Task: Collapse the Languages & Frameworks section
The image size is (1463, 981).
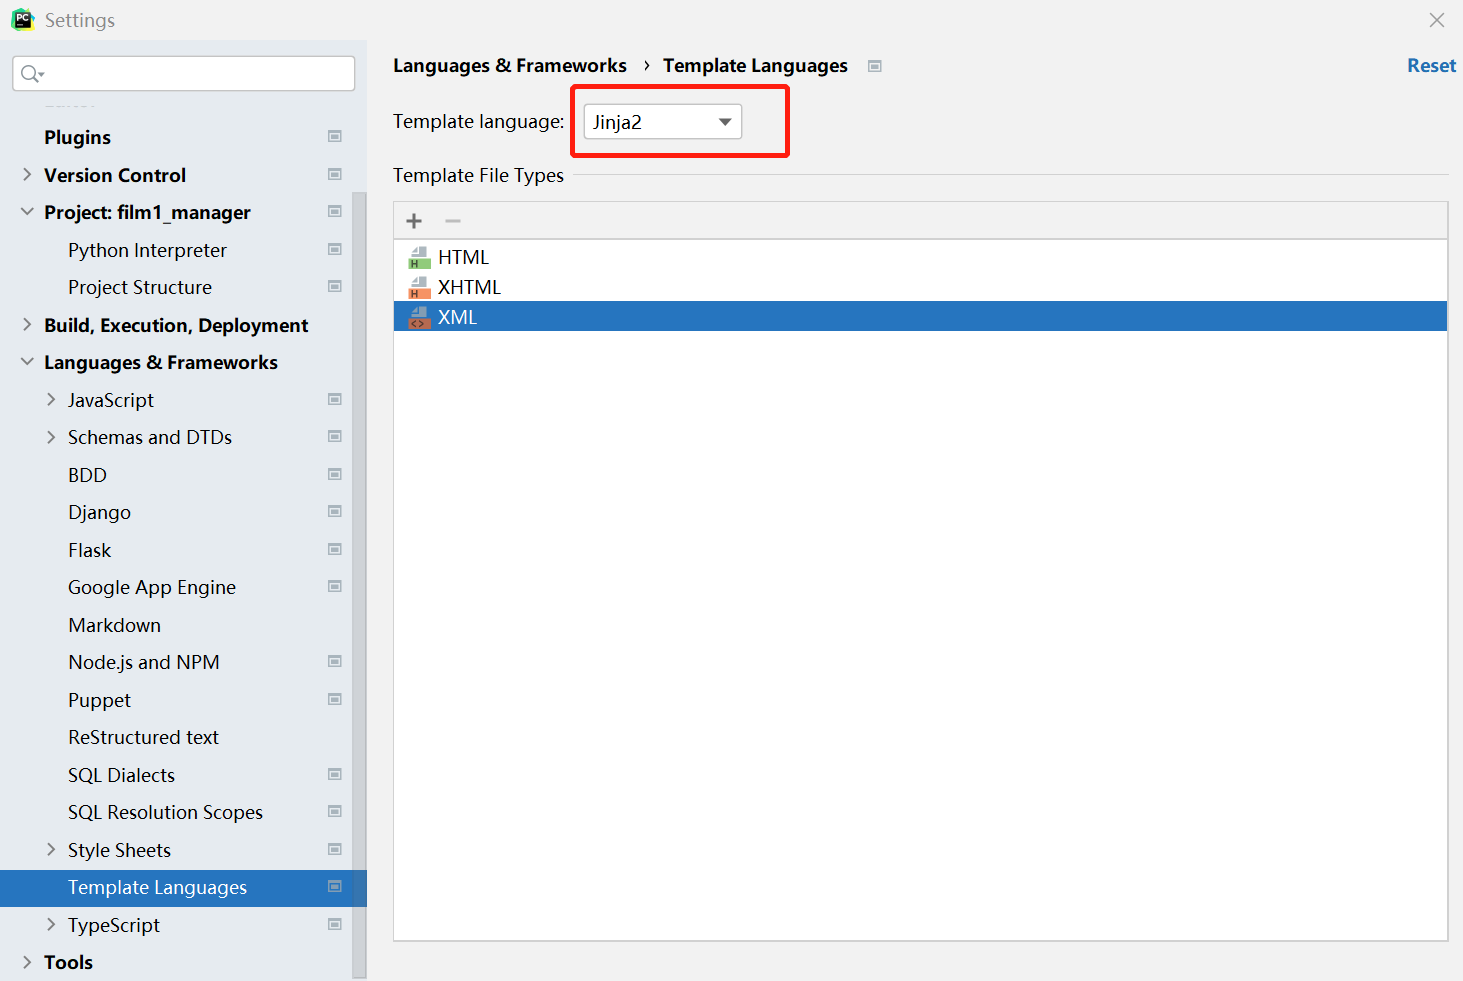Action: coord(27,362)
